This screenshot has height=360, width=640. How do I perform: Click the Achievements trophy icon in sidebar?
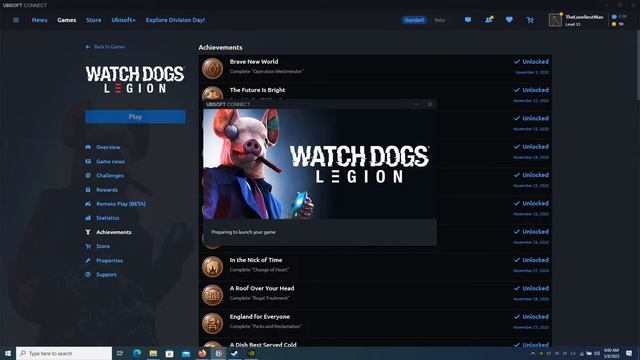pyautogui.click(x=88, y=232)
